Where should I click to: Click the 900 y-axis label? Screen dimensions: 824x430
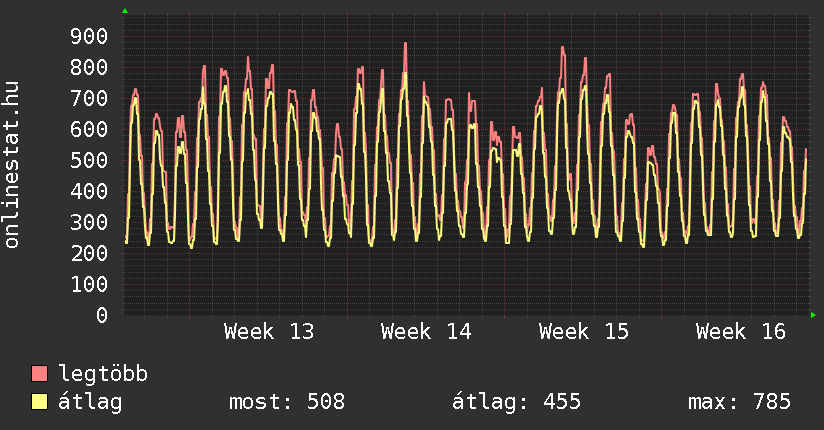(89, 37)
